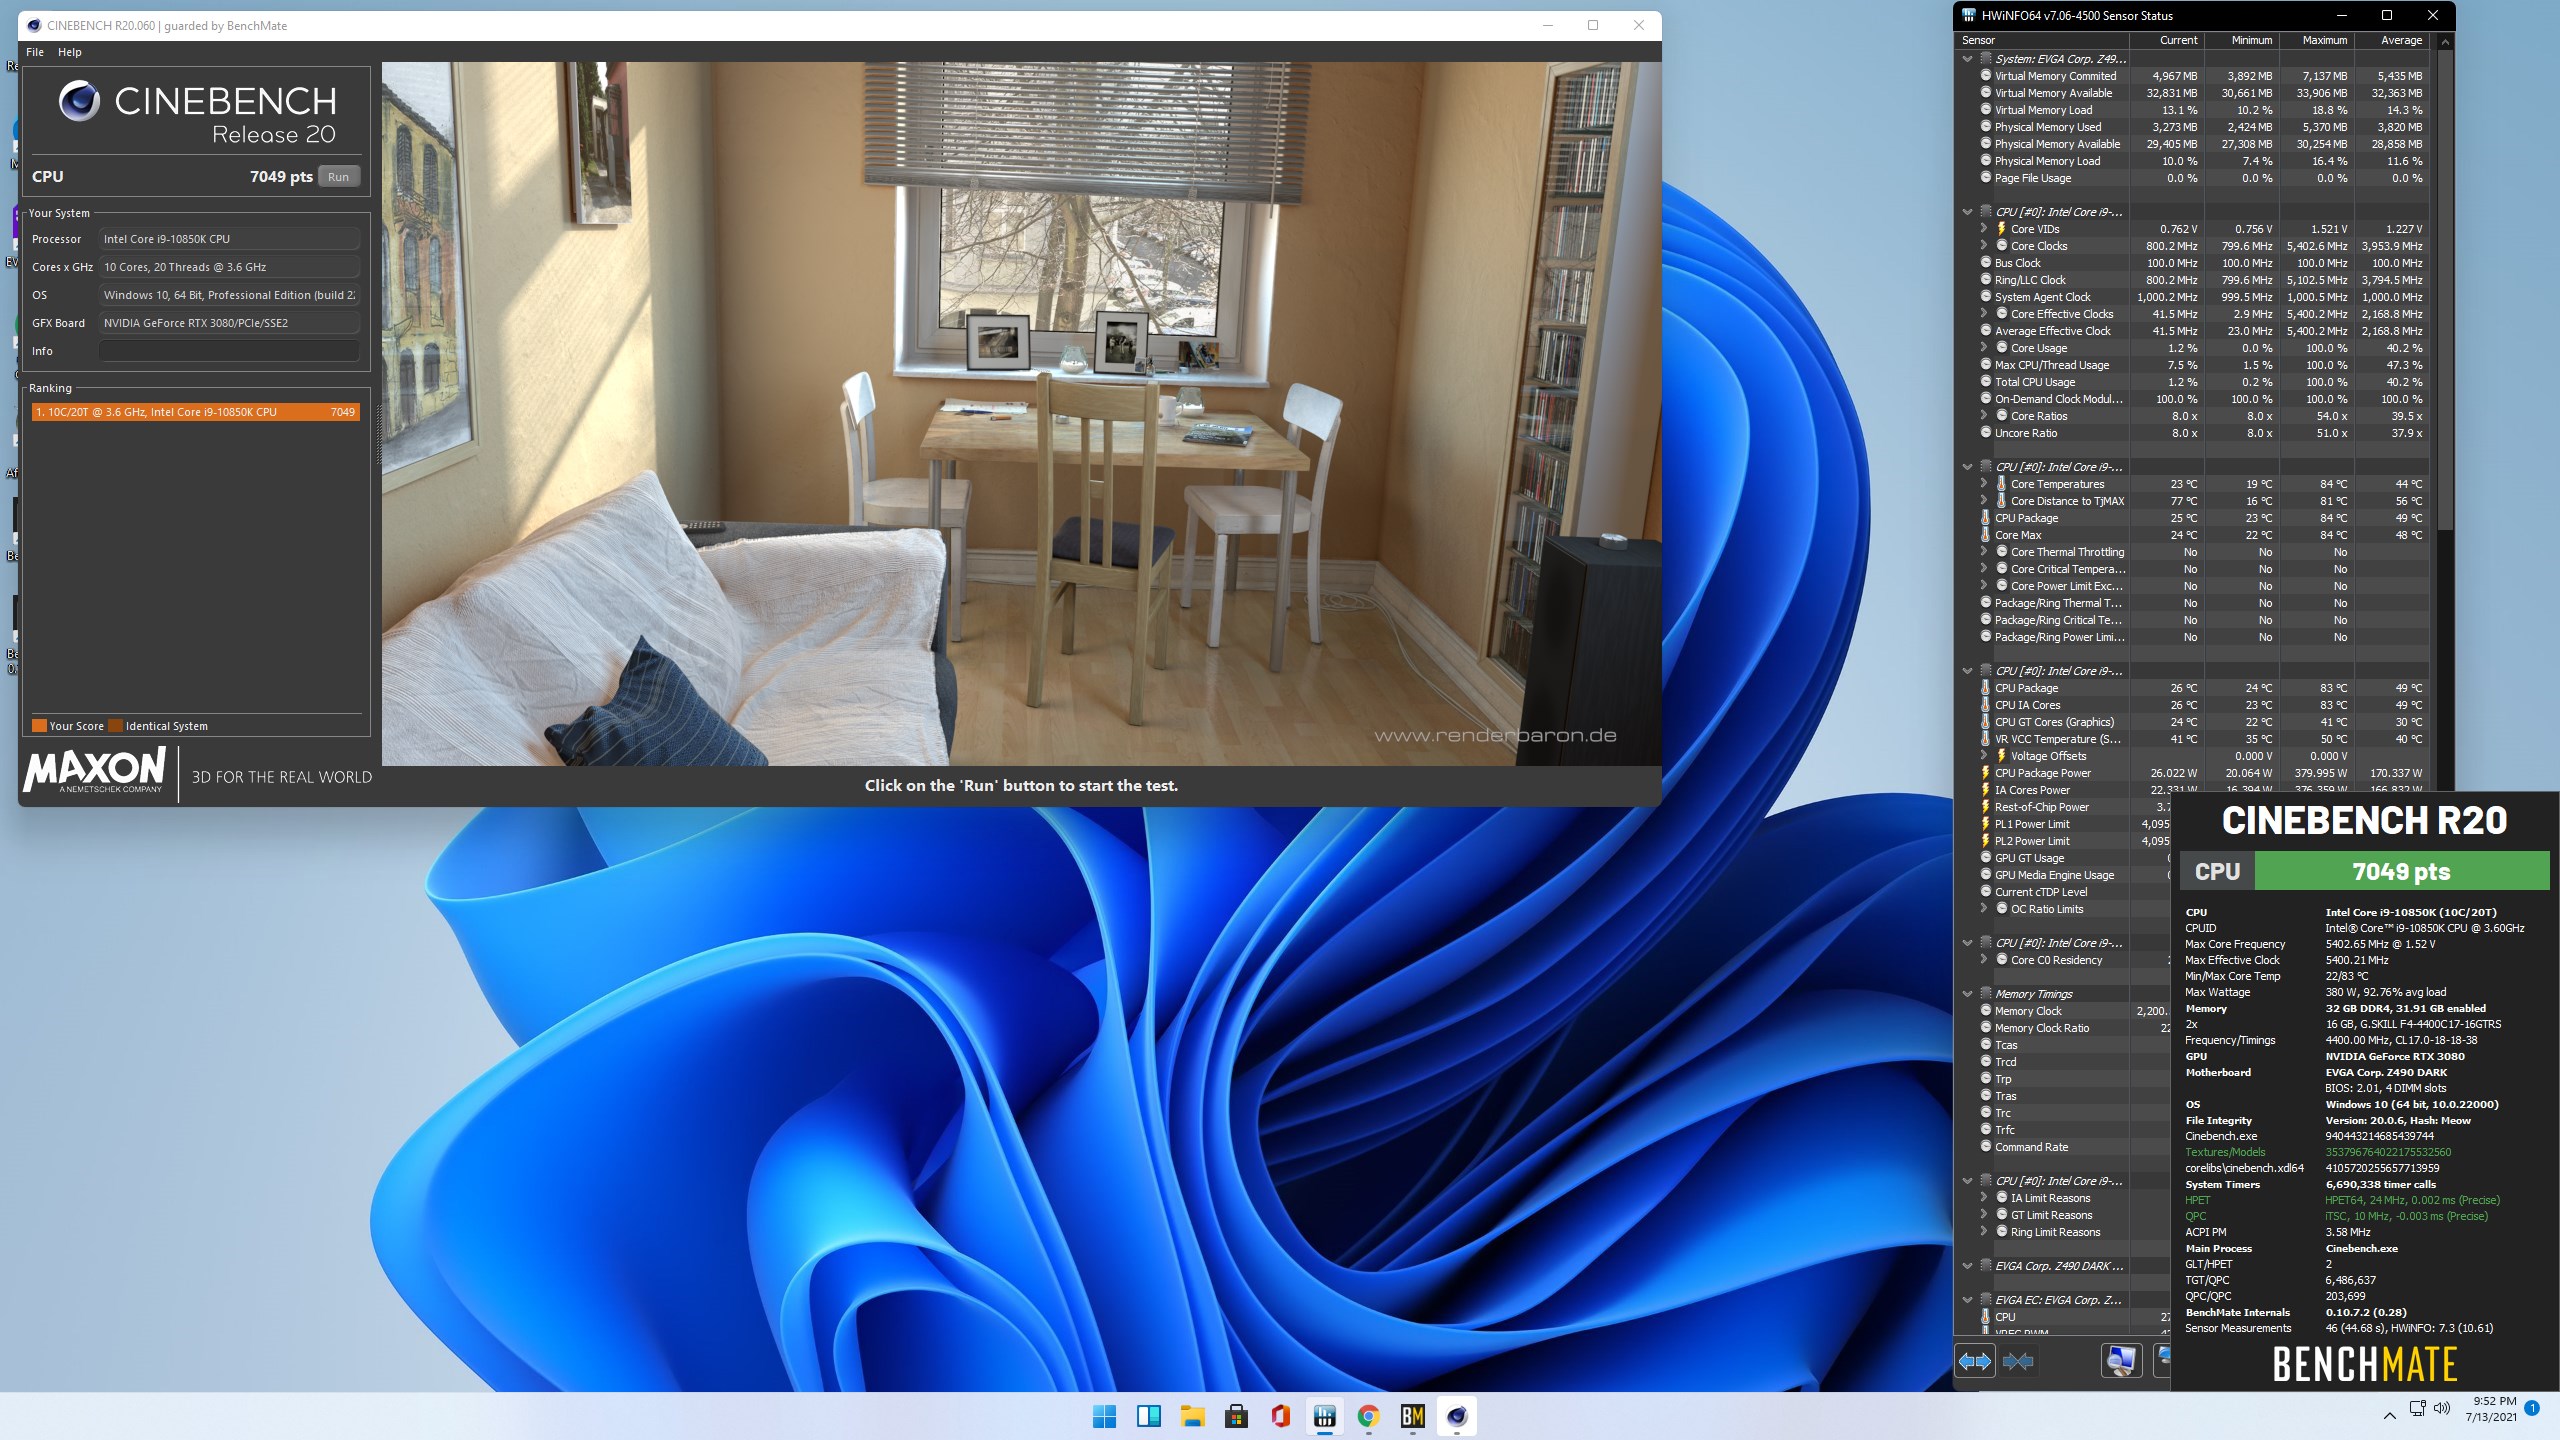
Task: Click the lightning icon beside Core VIDs
Action: click(x=2002, y=229)
